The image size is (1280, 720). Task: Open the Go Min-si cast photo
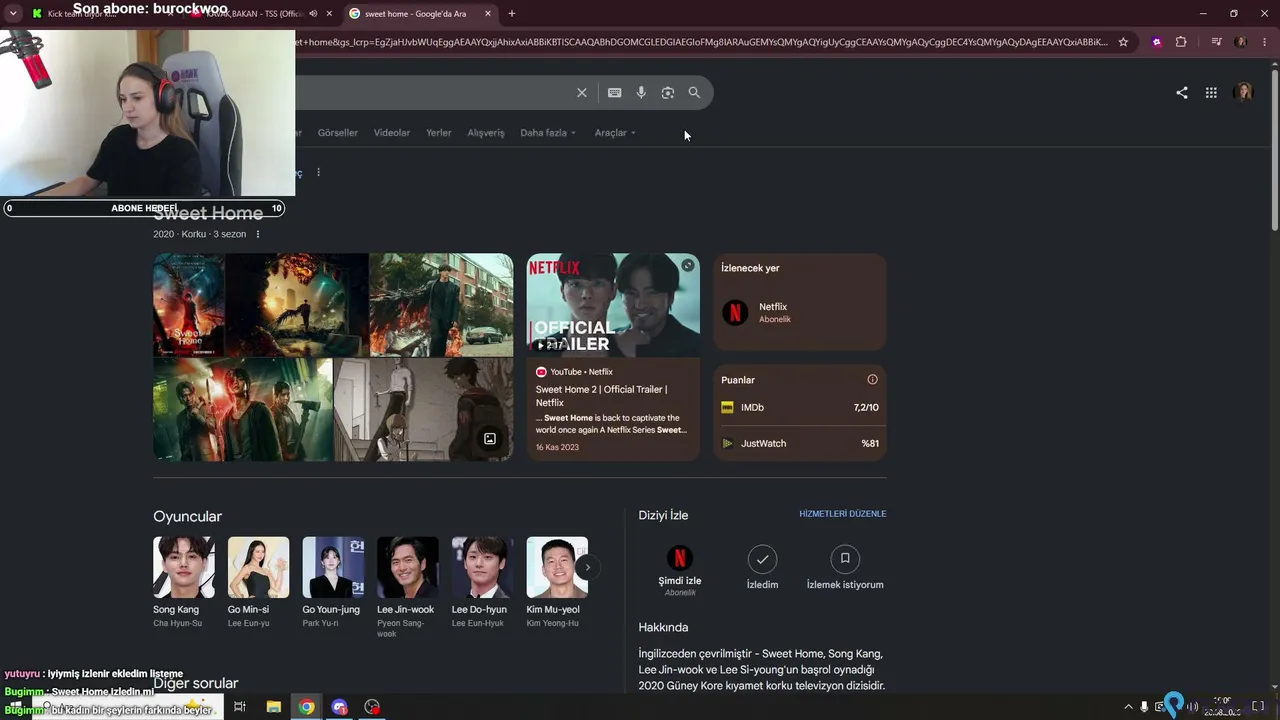[258, 567]
